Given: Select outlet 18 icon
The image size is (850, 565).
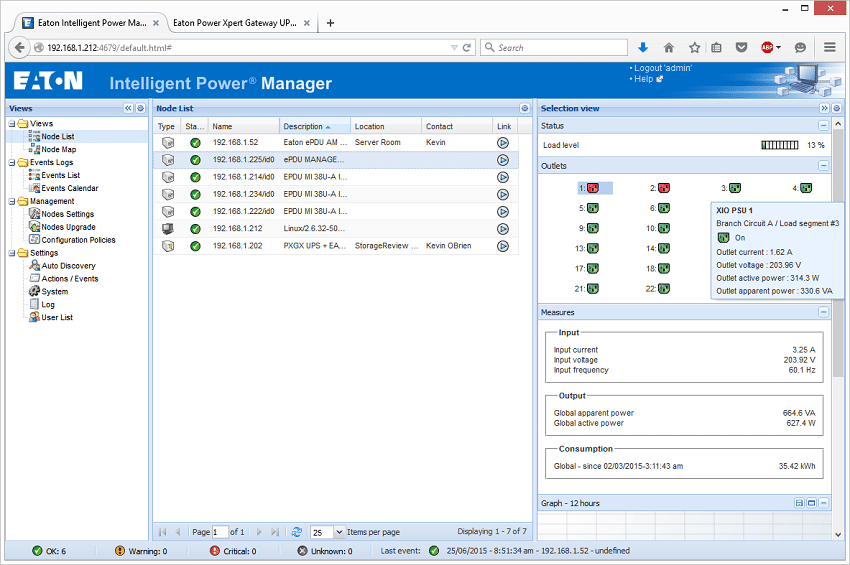Looking at the screenshot, I should 664,268.
